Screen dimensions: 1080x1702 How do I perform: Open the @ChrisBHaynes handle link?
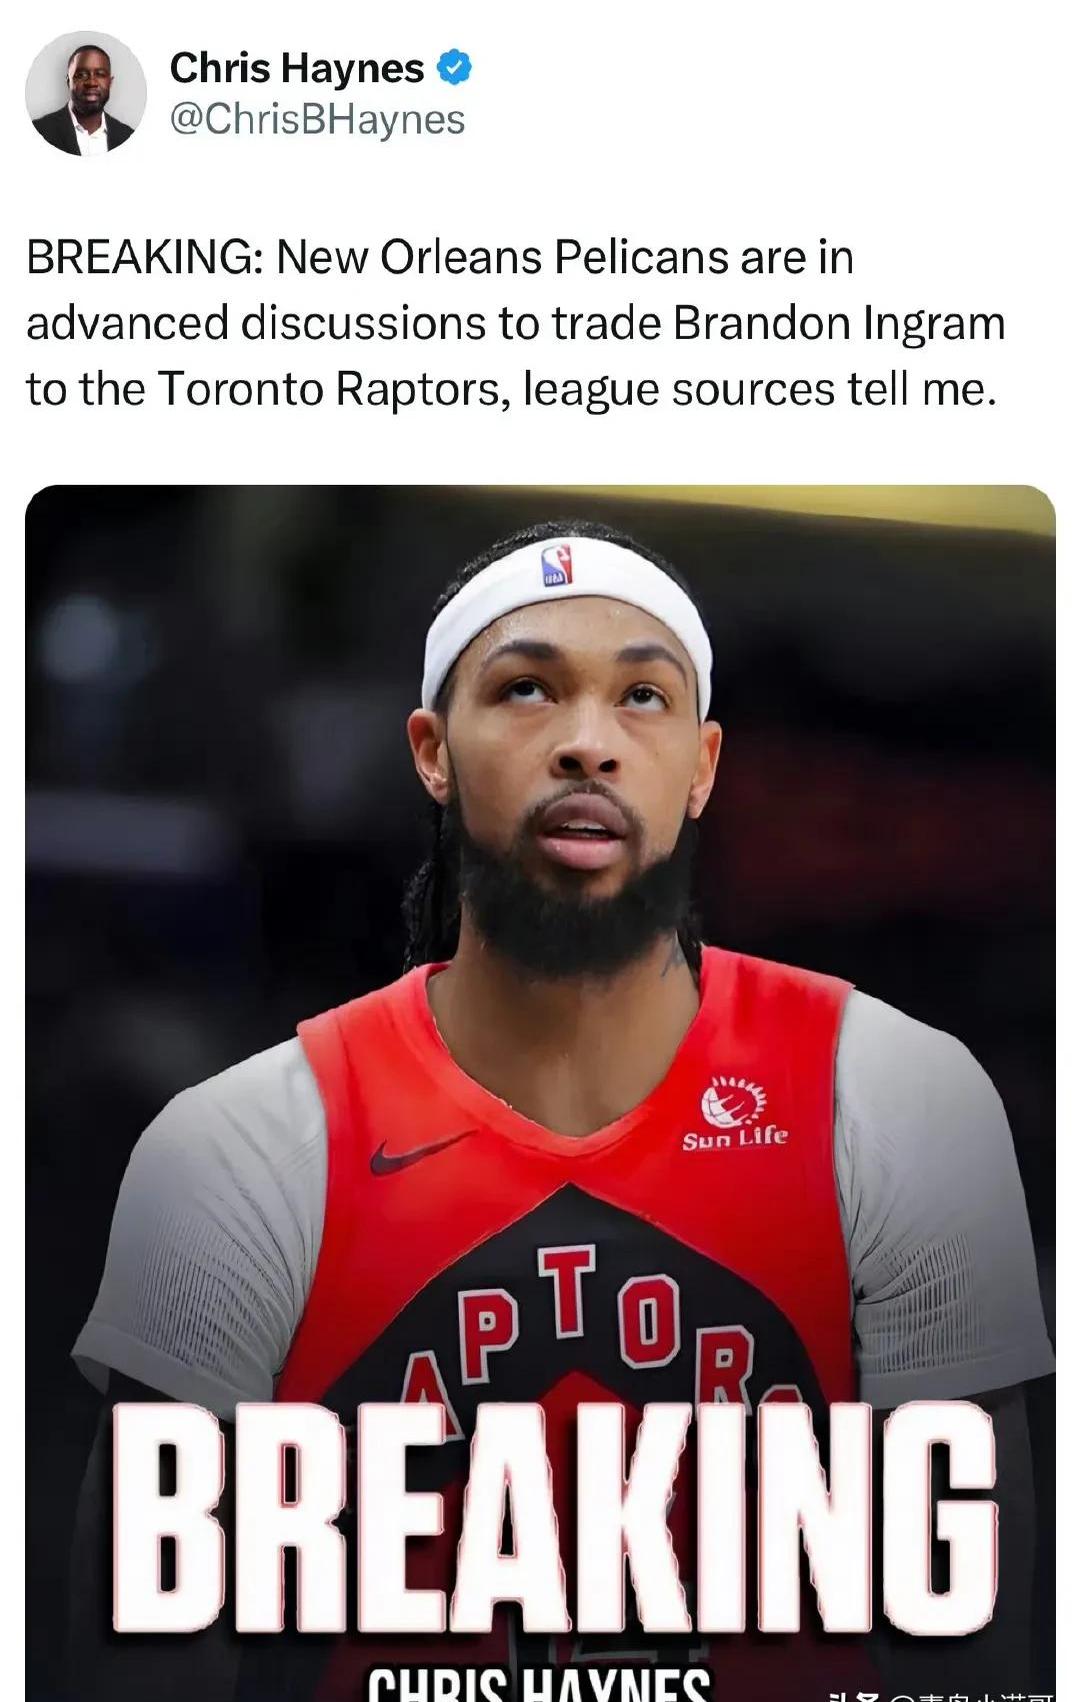318,119
